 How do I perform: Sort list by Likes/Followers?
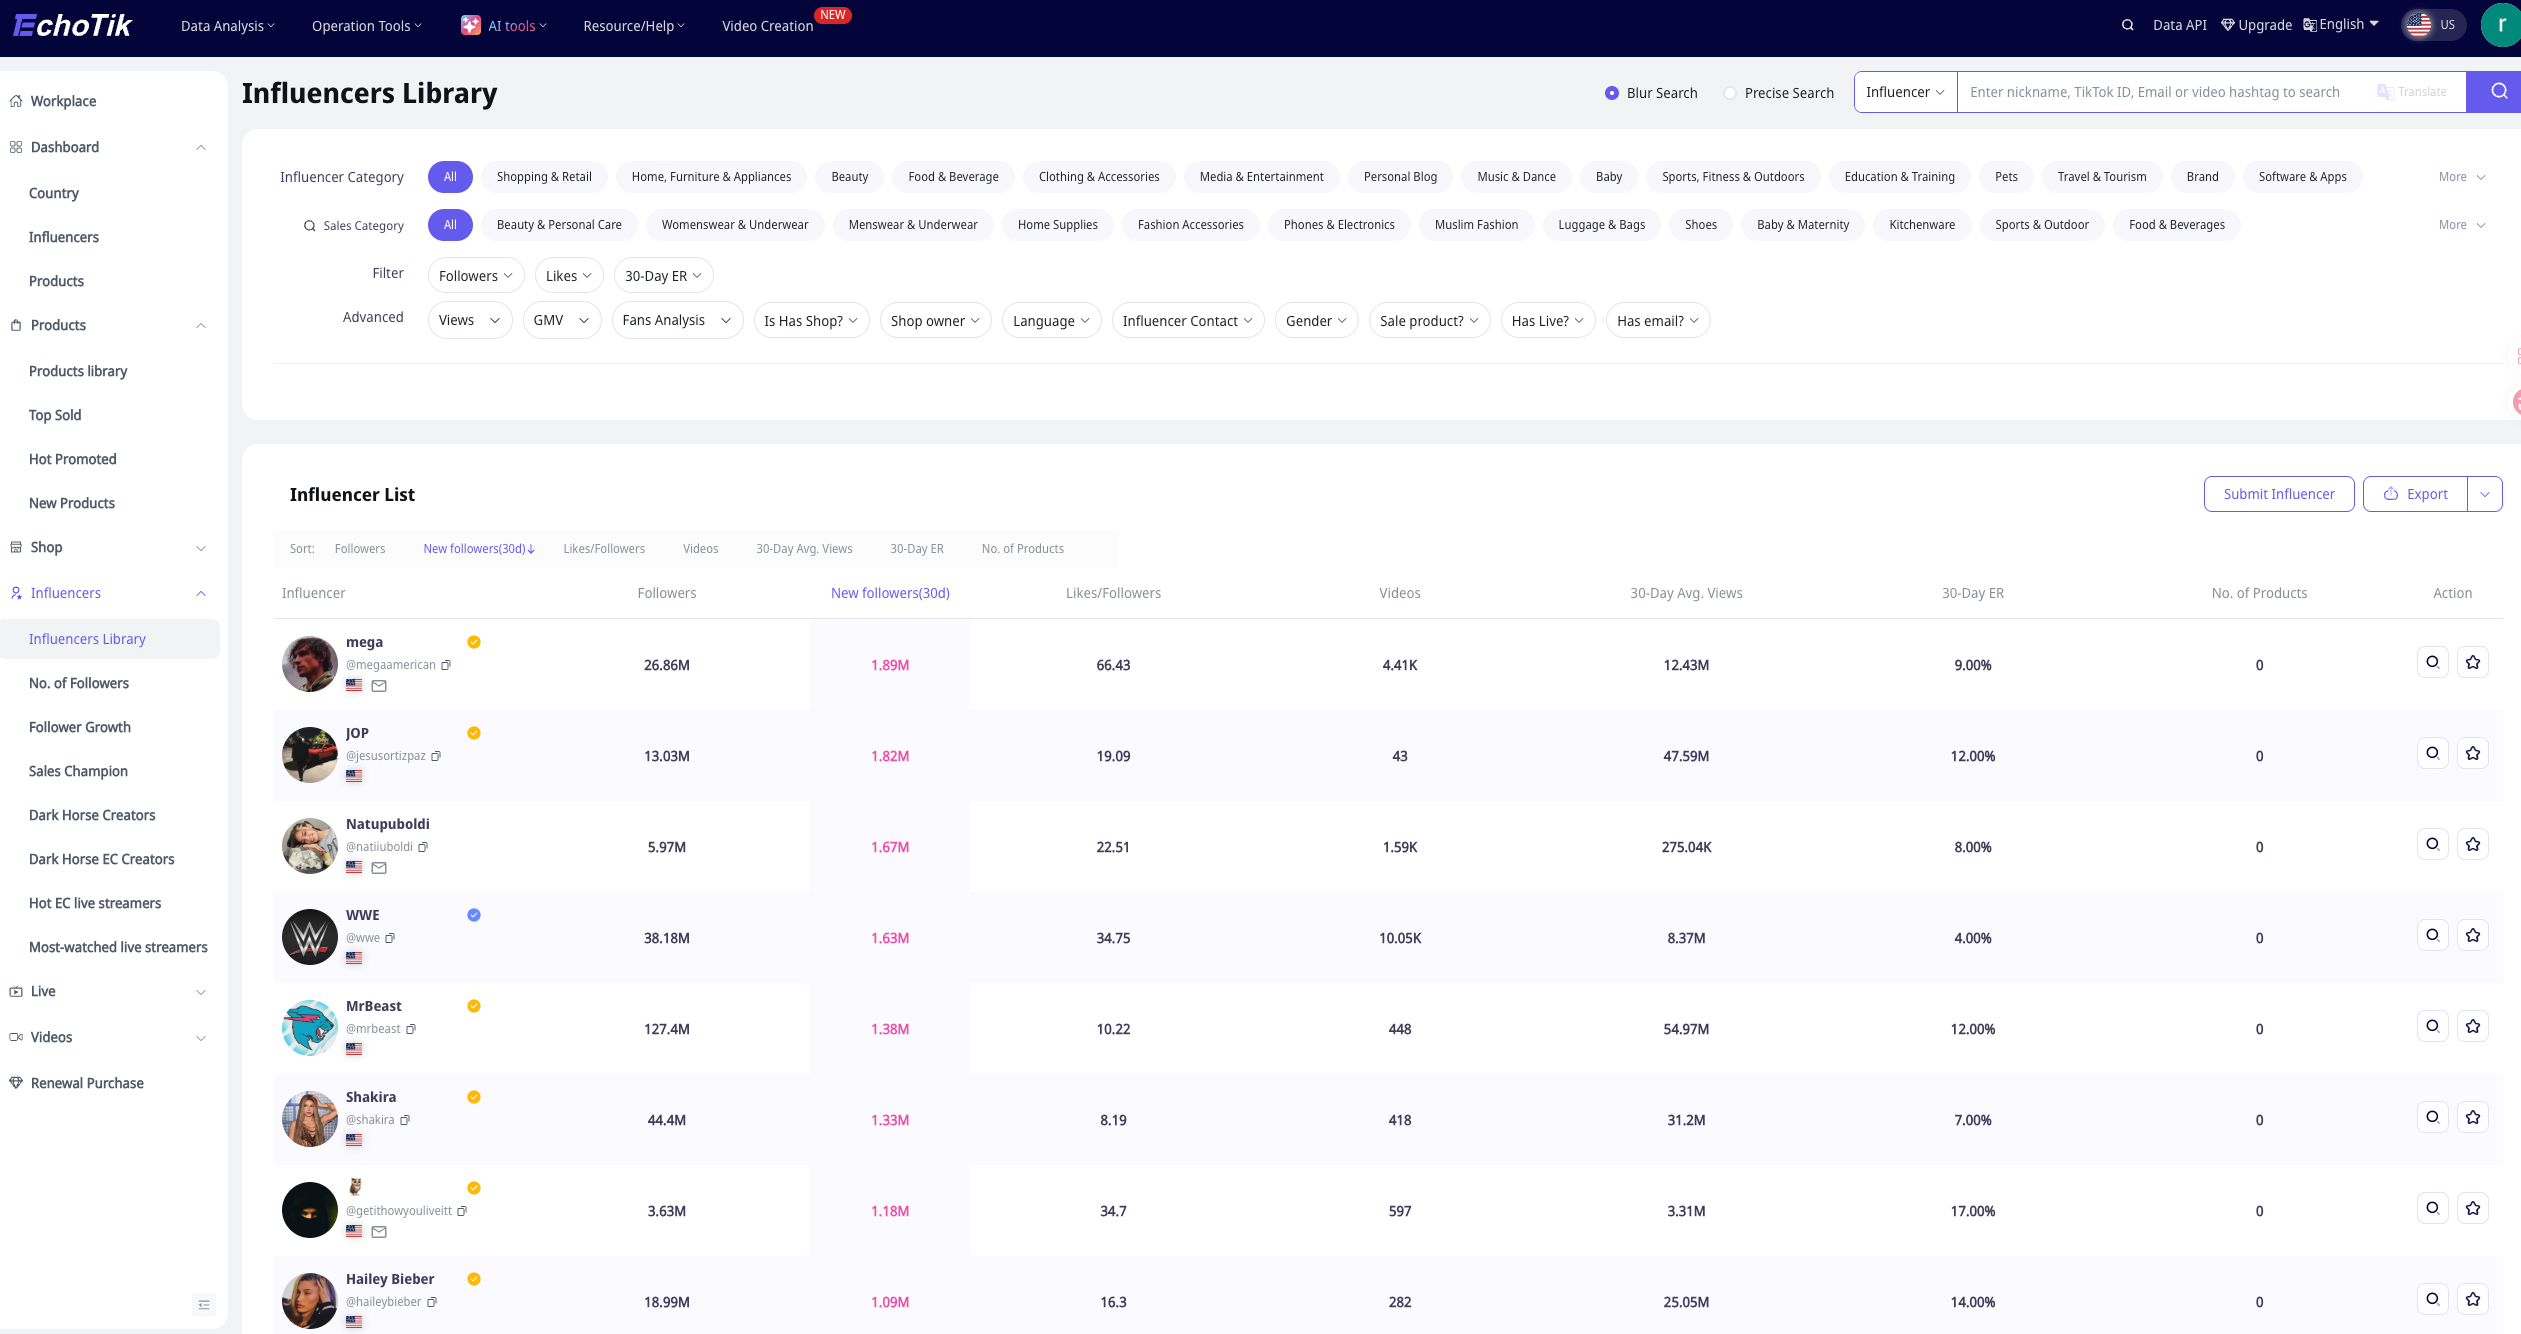point(604,549)
